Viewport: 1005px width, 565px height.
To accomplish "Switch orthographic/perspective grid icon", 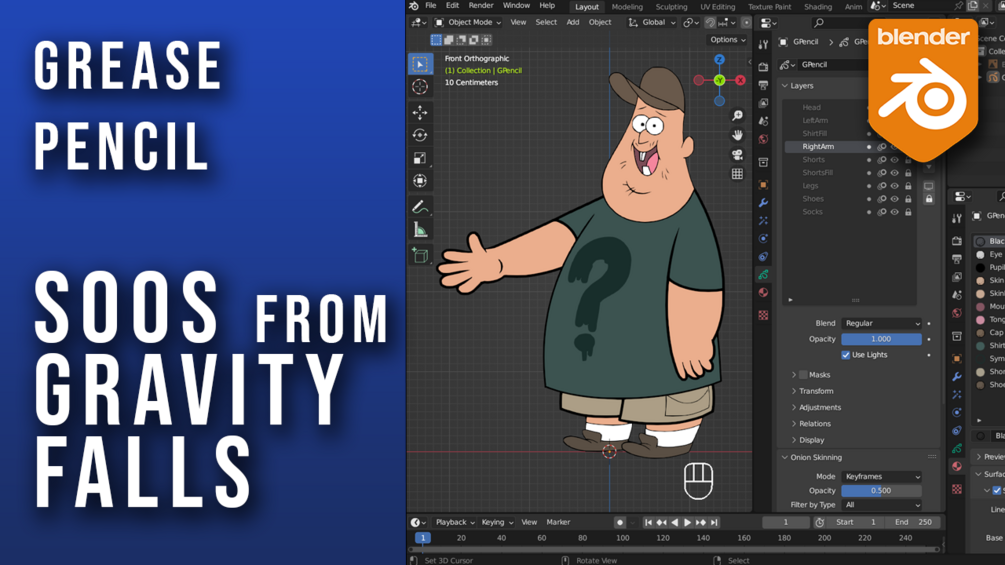I will point(738,174).
